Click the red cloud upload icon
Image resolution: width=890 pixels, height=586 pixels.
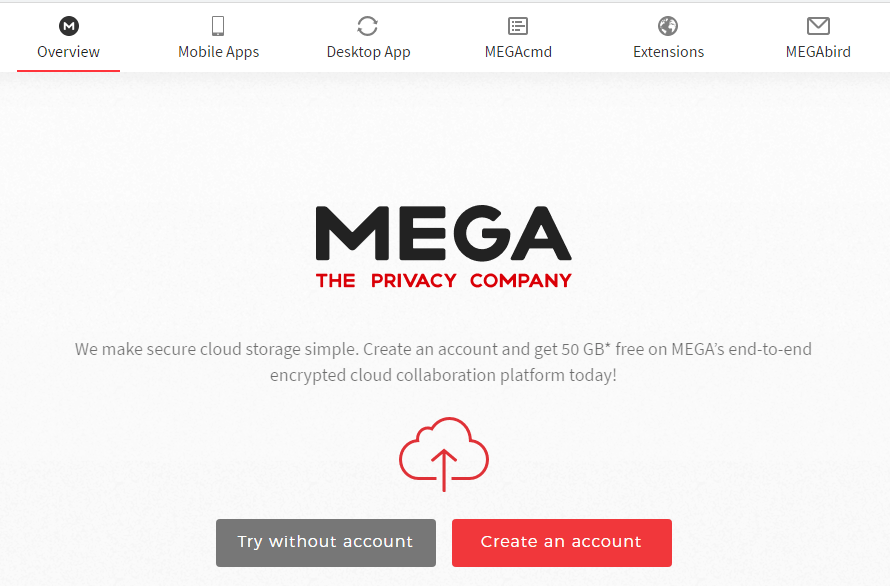(444, 454)
